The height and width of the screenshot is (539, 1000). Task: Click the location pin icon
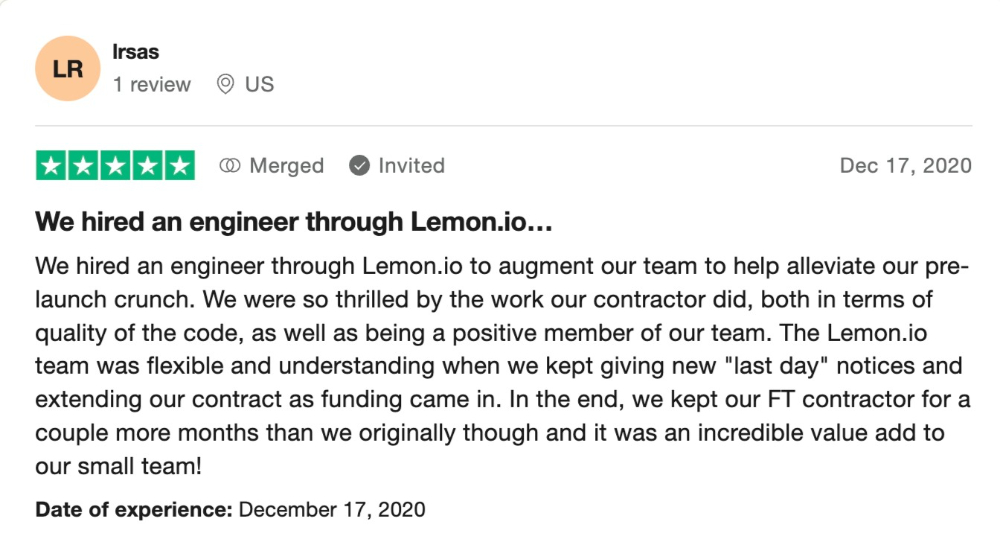pyautogui.click(x=225, y=84)
